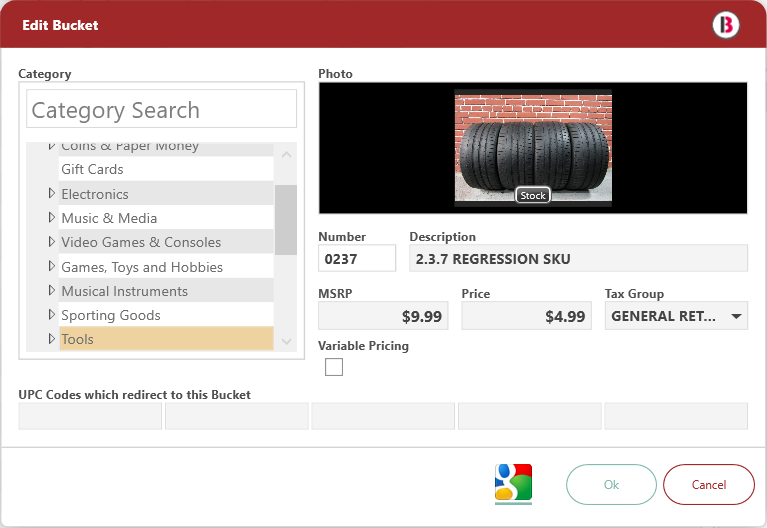Open the Tax Group dropdown
This screenshot has height=528, width=767.
[676, 316]
